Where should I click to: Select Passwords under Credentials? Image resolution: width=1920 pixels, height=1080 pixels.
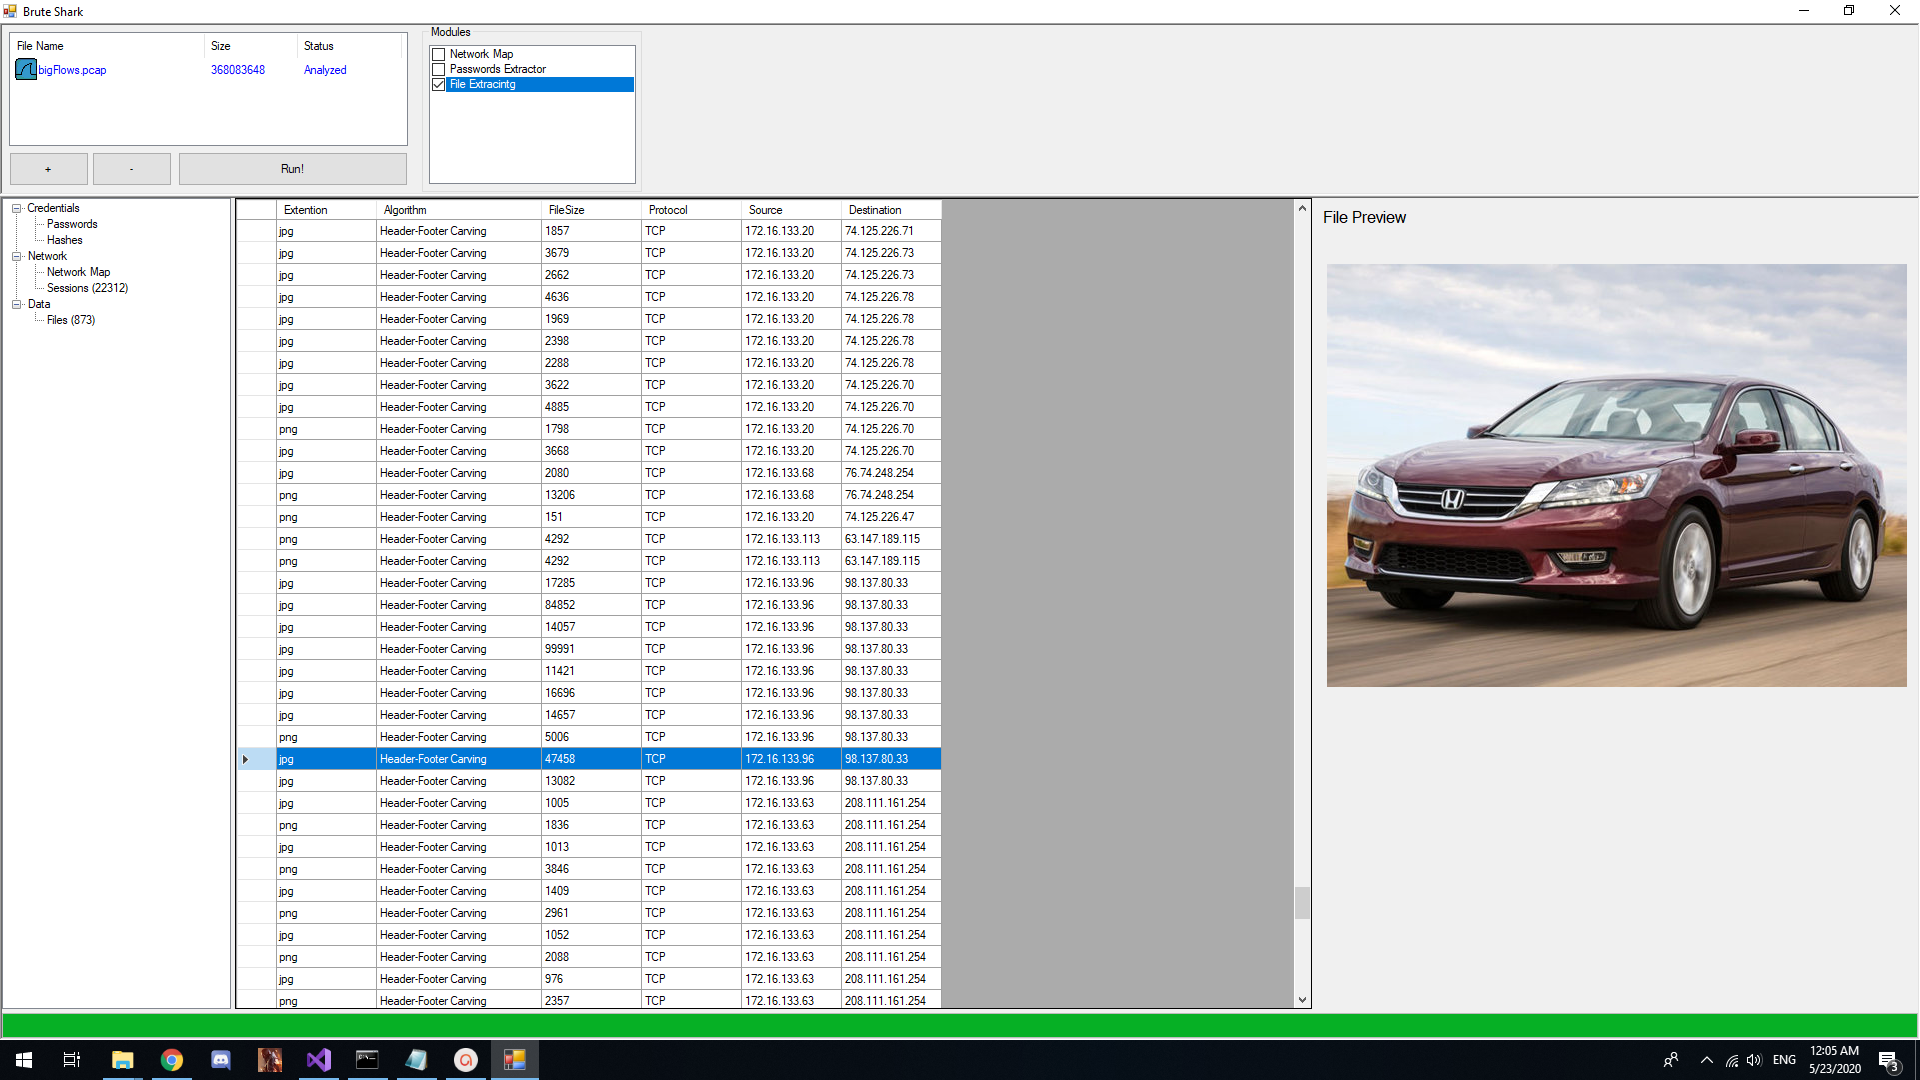point(72,224)
